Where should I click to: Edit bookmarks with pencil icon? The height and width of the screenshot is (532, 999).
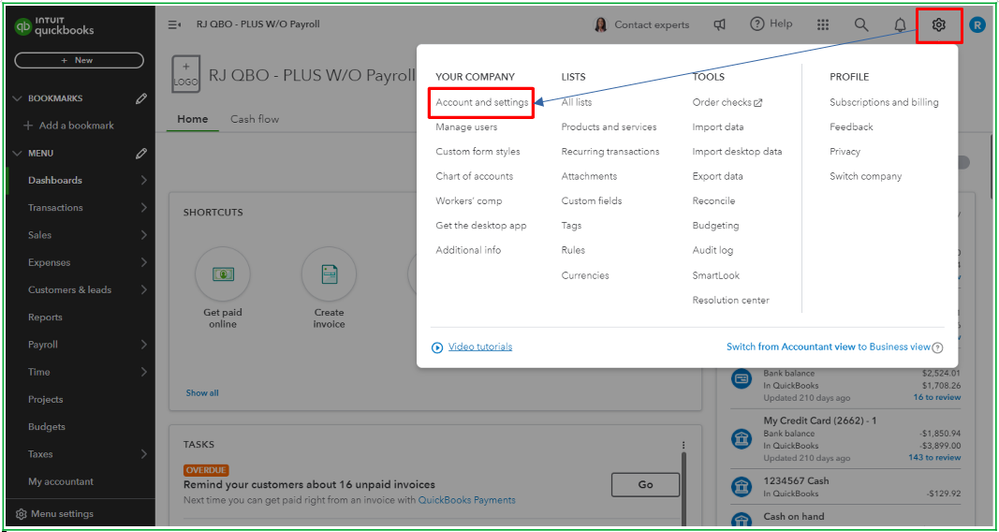141,99
